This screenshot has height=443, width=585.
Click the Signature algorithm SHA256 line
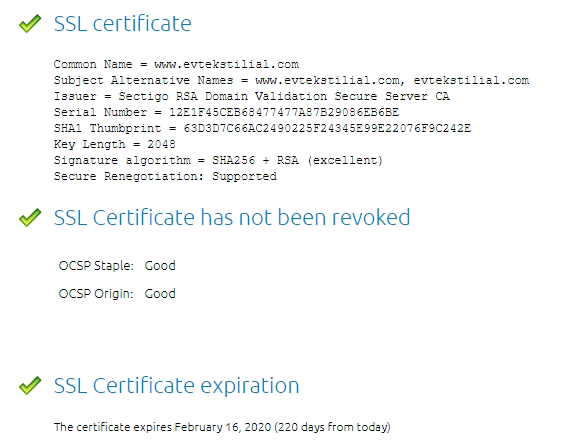coord(218,160)
